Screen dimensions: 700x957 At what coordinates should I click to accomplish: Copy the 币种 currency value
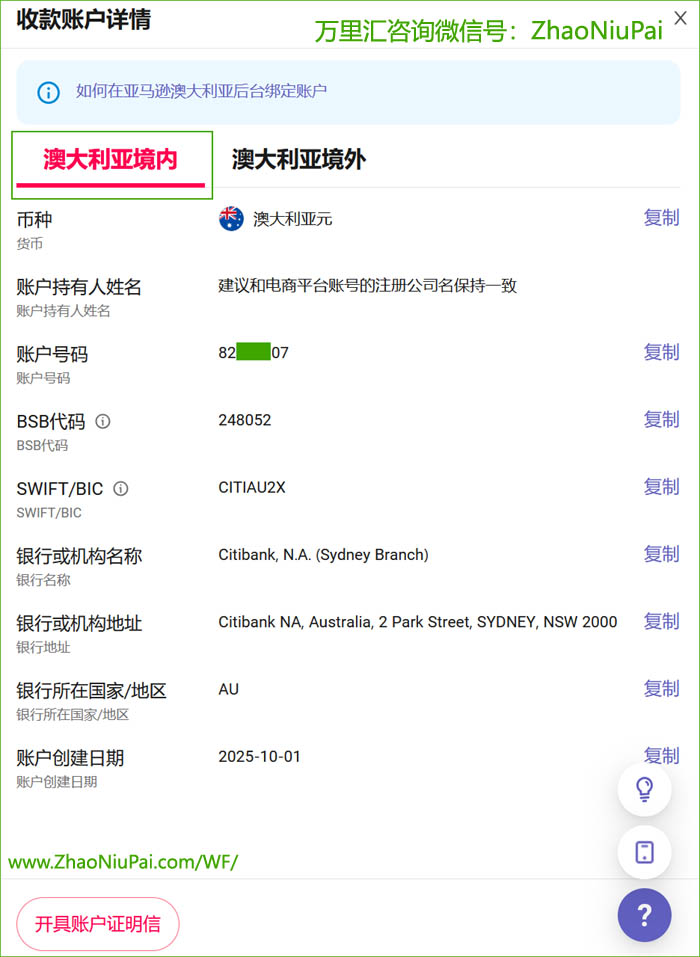click(661, 218)
